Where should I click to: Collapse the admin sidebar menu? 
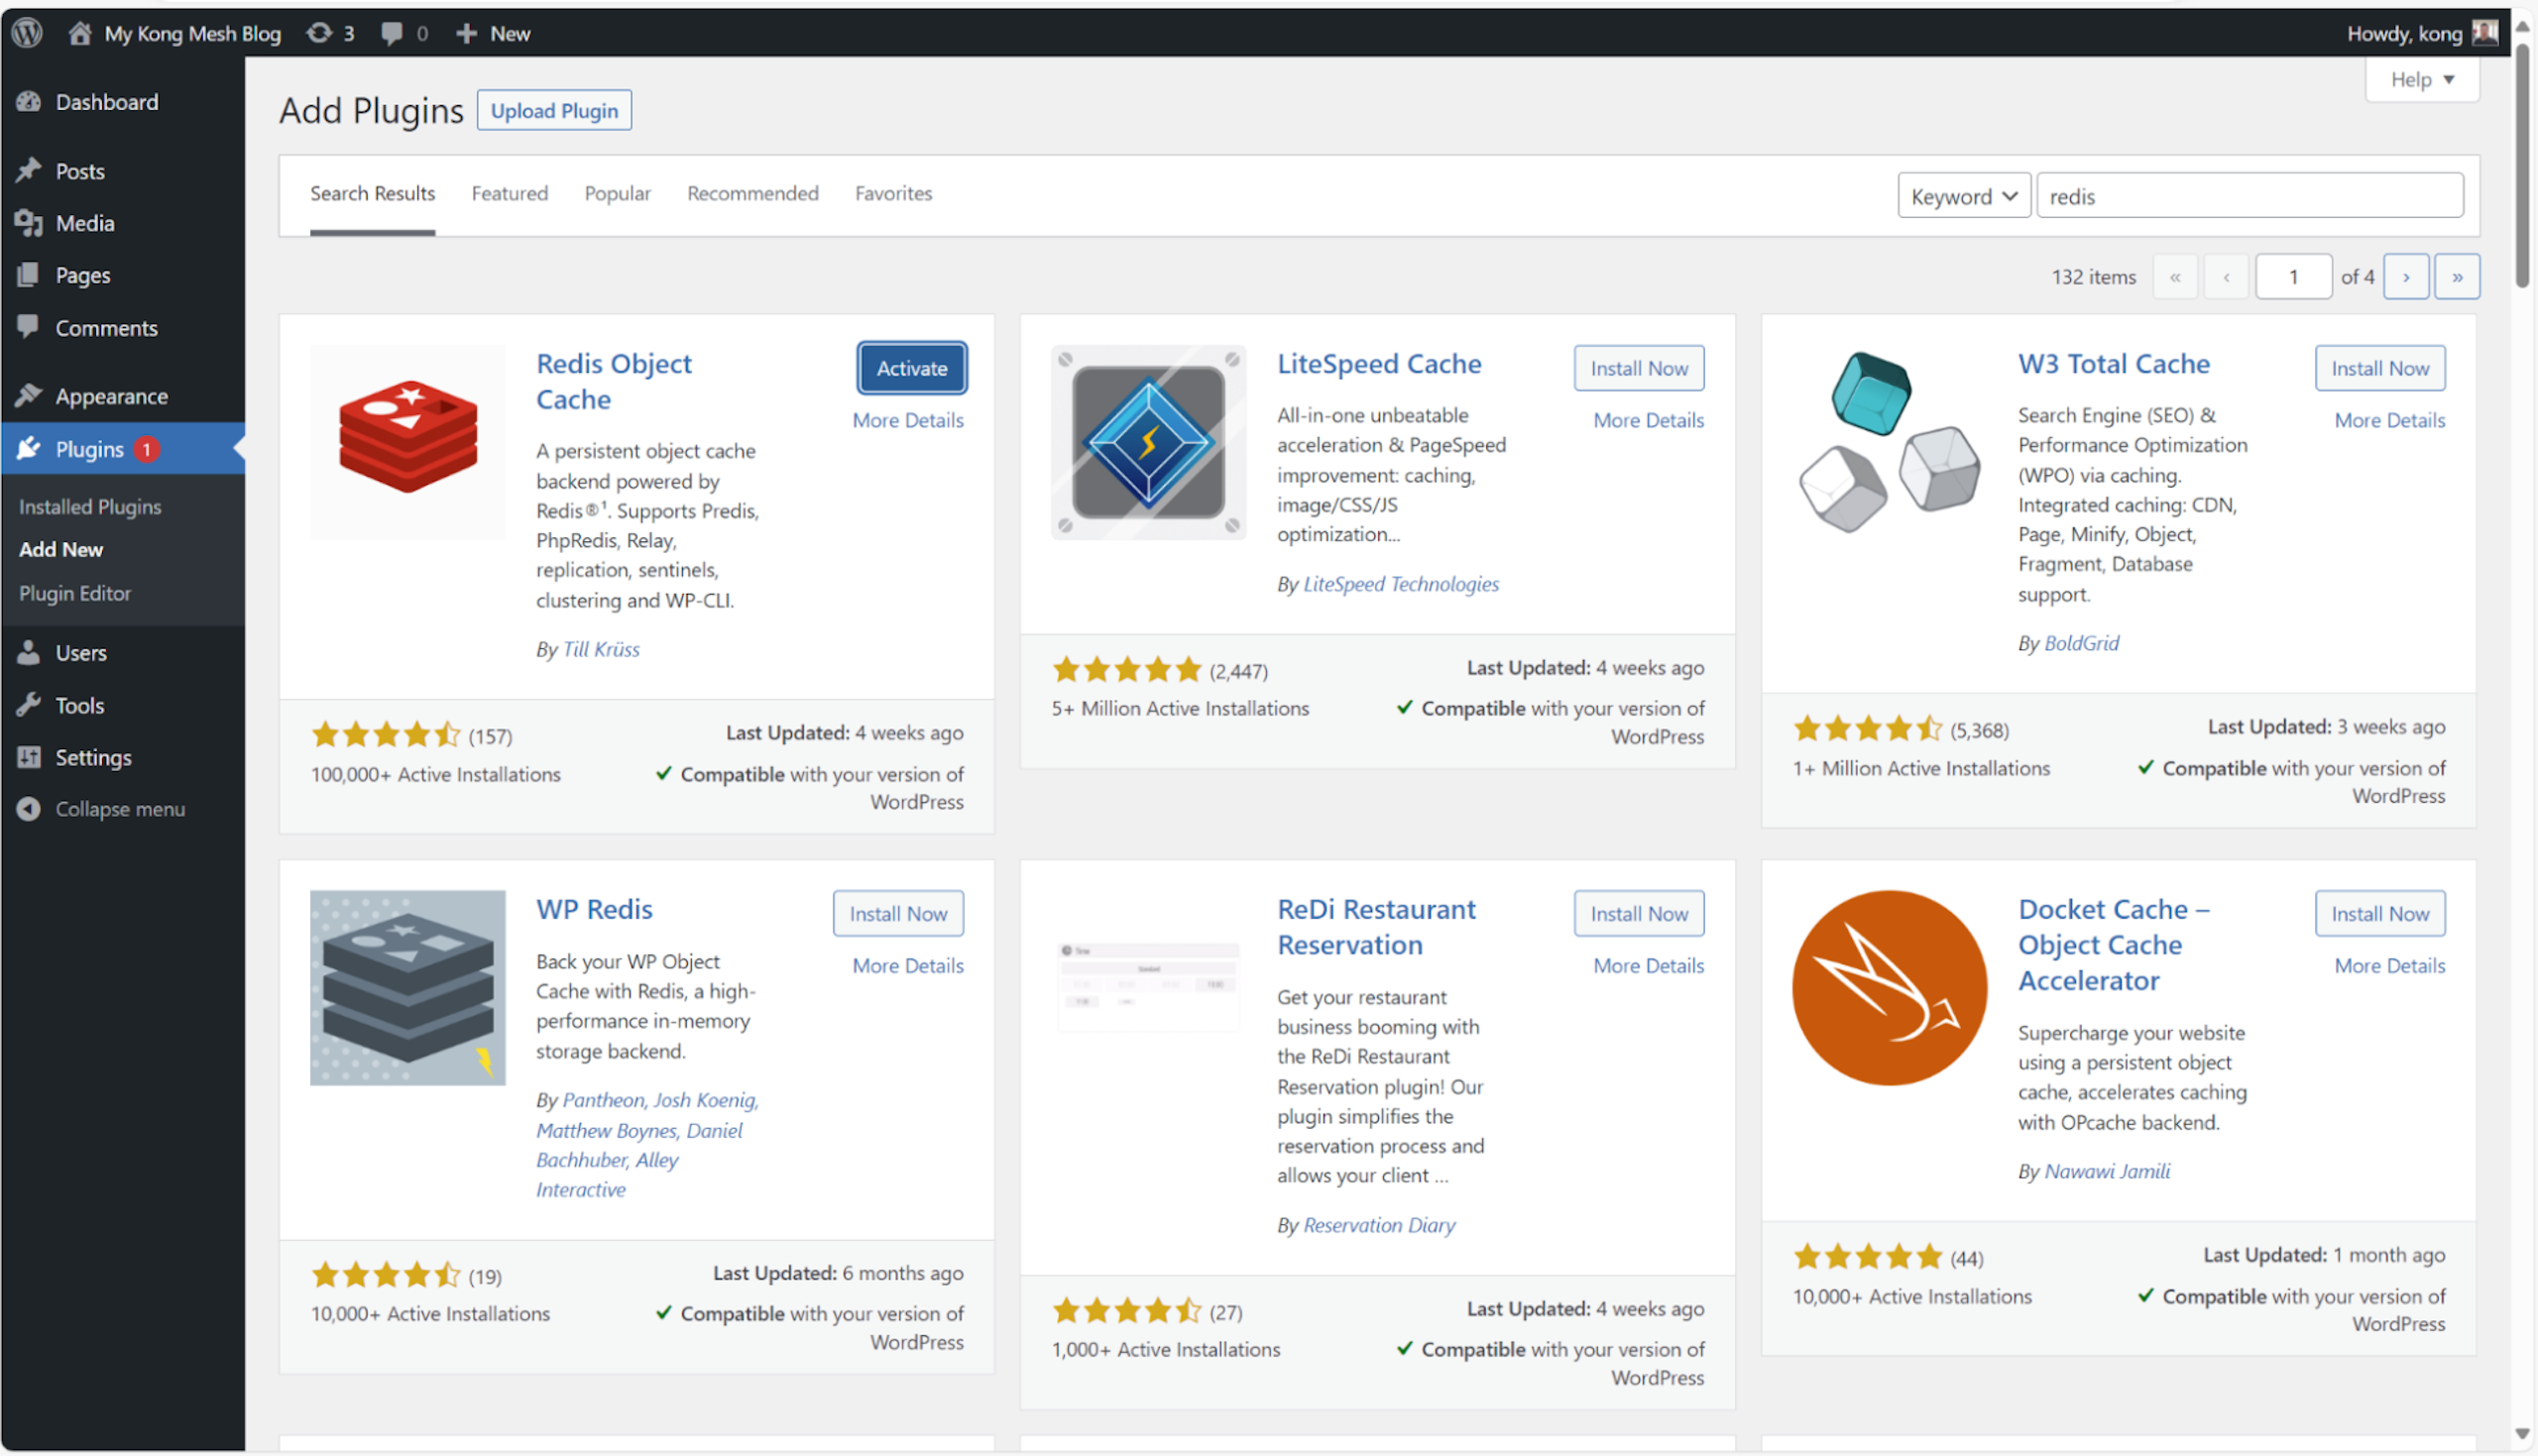[x=119, y=809]
